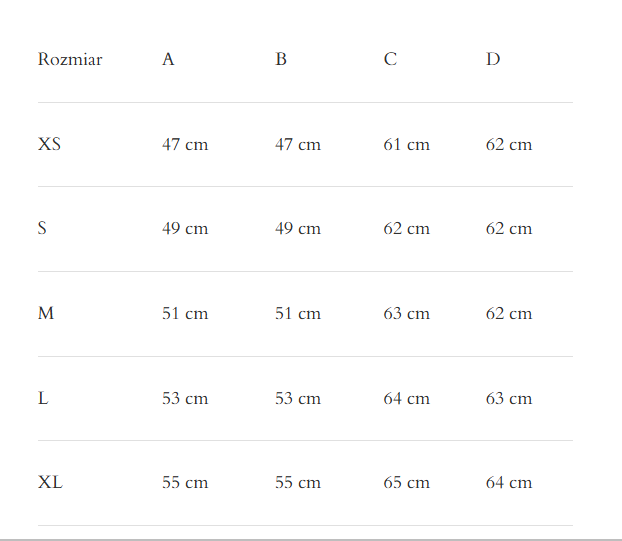
Task: Click the Rozmiar column header
Action: [x=70, y=59]
